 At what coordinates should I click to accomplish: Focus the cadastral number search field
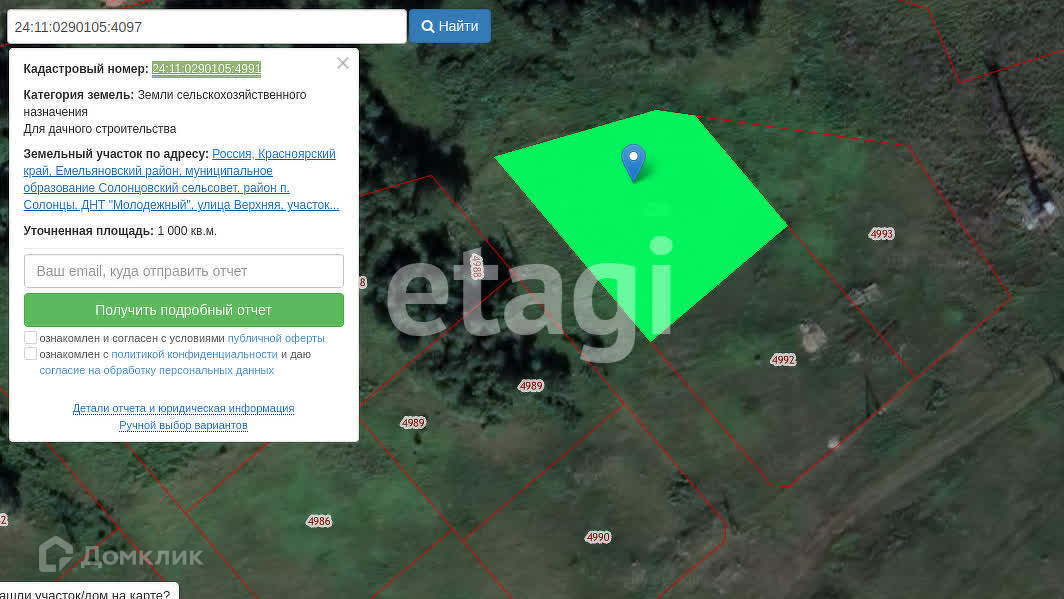pos(206,27)
